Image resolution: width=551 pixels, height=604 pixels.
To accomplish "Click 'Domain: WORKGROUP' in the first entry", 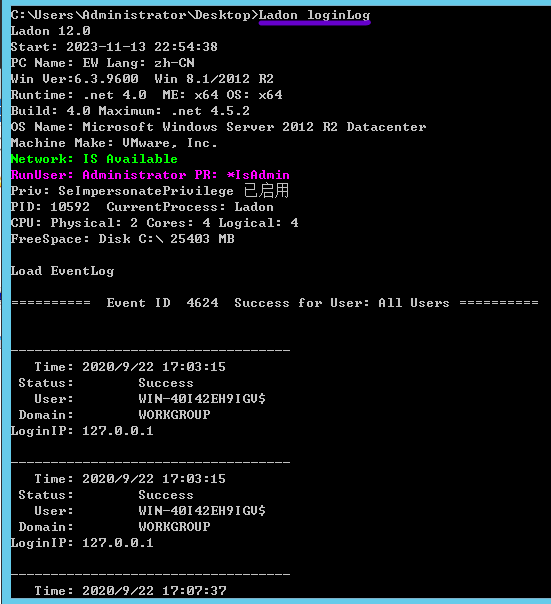I will (114, 415).
